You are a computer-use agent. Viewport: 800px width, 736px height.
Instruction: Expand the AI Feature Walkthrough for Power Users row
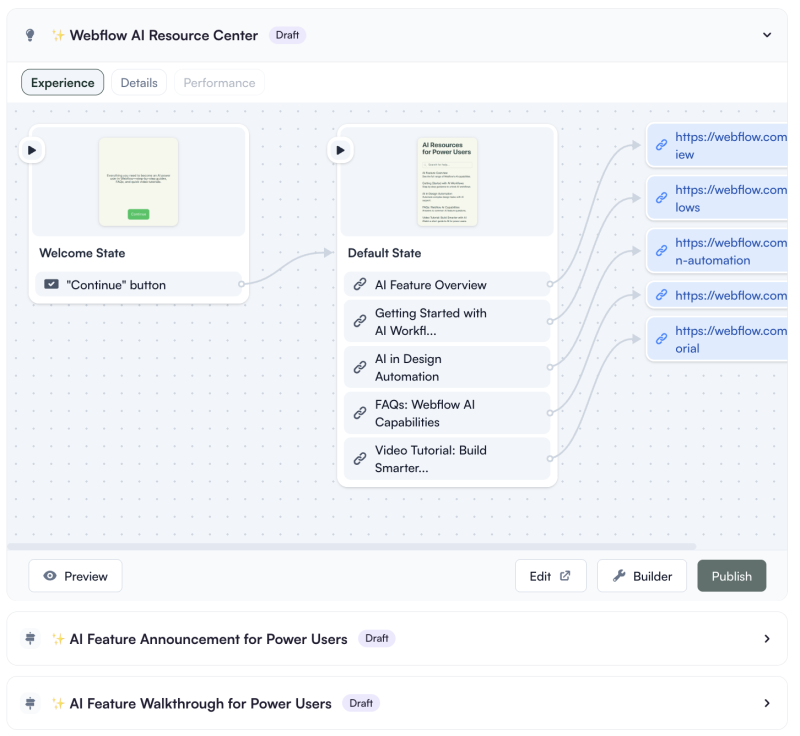[x=767, y=703]
